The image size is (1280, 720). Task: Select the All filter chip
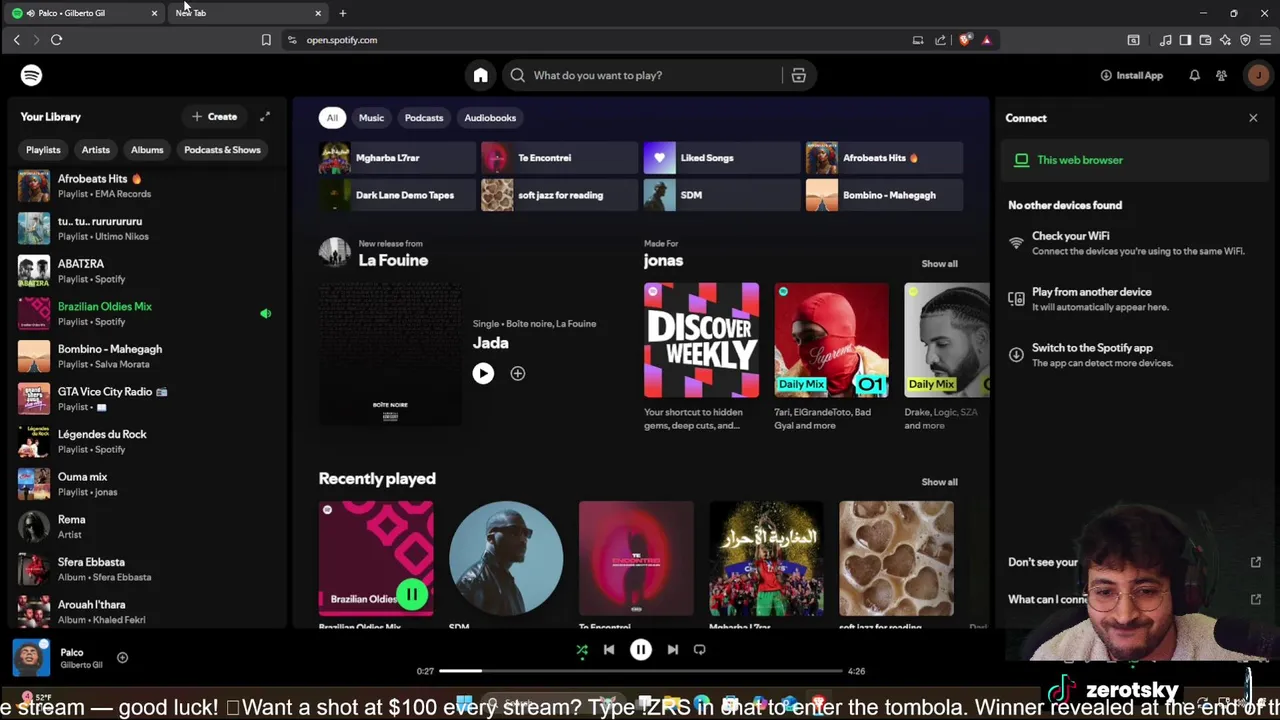(332, 118)
